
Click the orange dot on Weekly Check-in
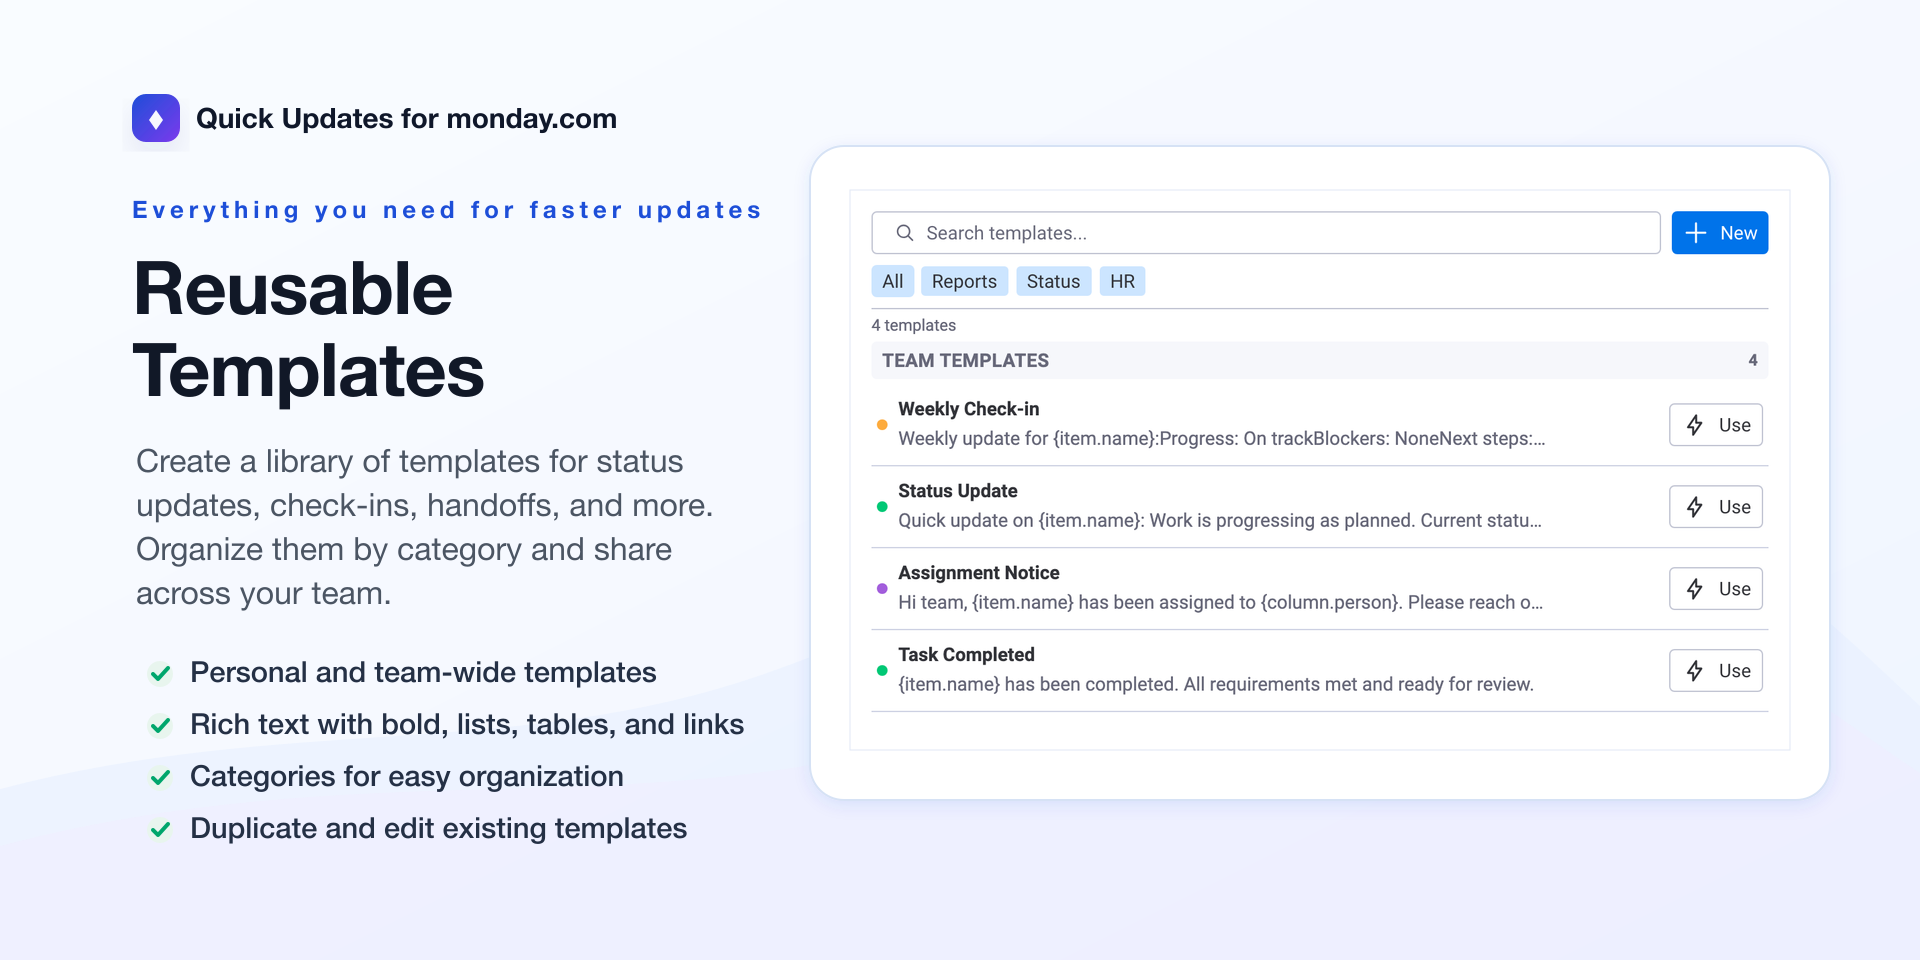882,425
